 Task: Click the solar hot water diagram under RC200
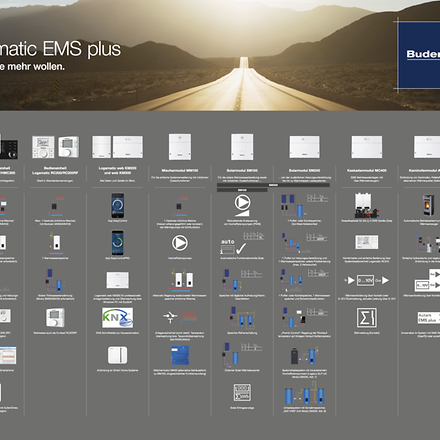coord(54,280)
